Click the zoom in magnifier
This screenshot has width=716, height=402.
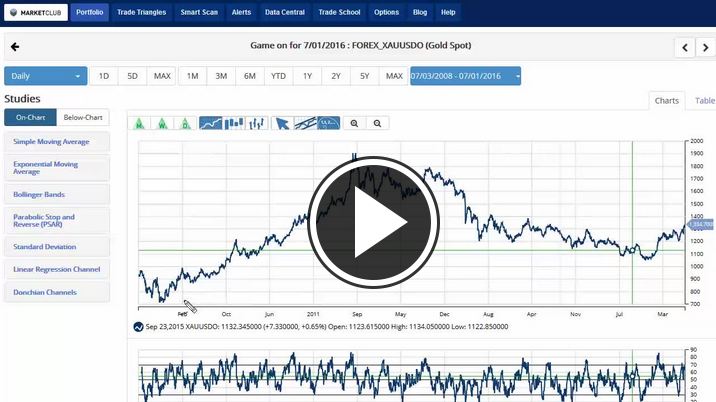coord(354,123)
